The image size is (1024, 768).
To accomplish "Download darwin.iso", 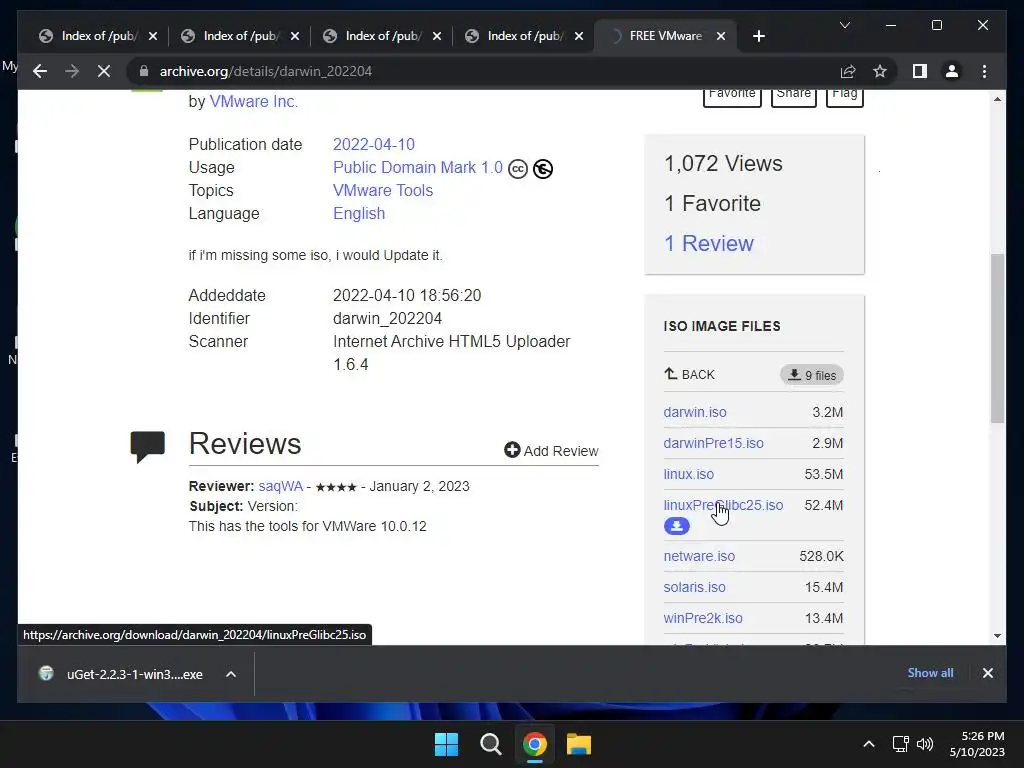I will pos(695,412).
